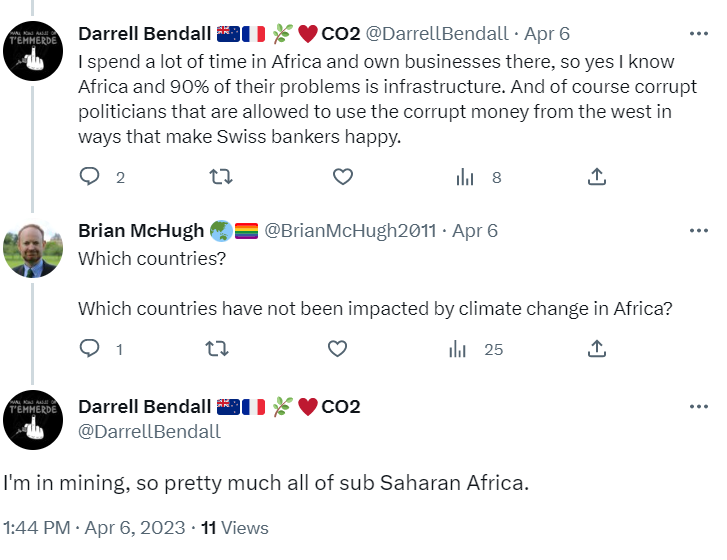Viewport: 727px width, 560px height.
Task: Open Brian McHugh's profile picture
Action: pos(34,249)
